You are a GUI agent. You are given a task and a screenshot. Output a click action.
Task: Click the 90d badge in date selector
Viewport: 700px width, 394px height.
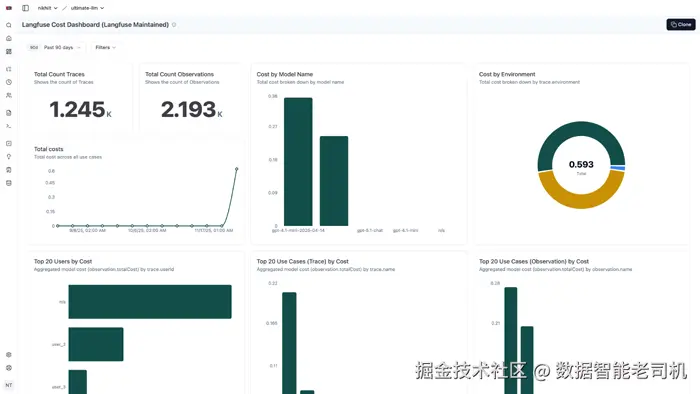tap(34, 47)
